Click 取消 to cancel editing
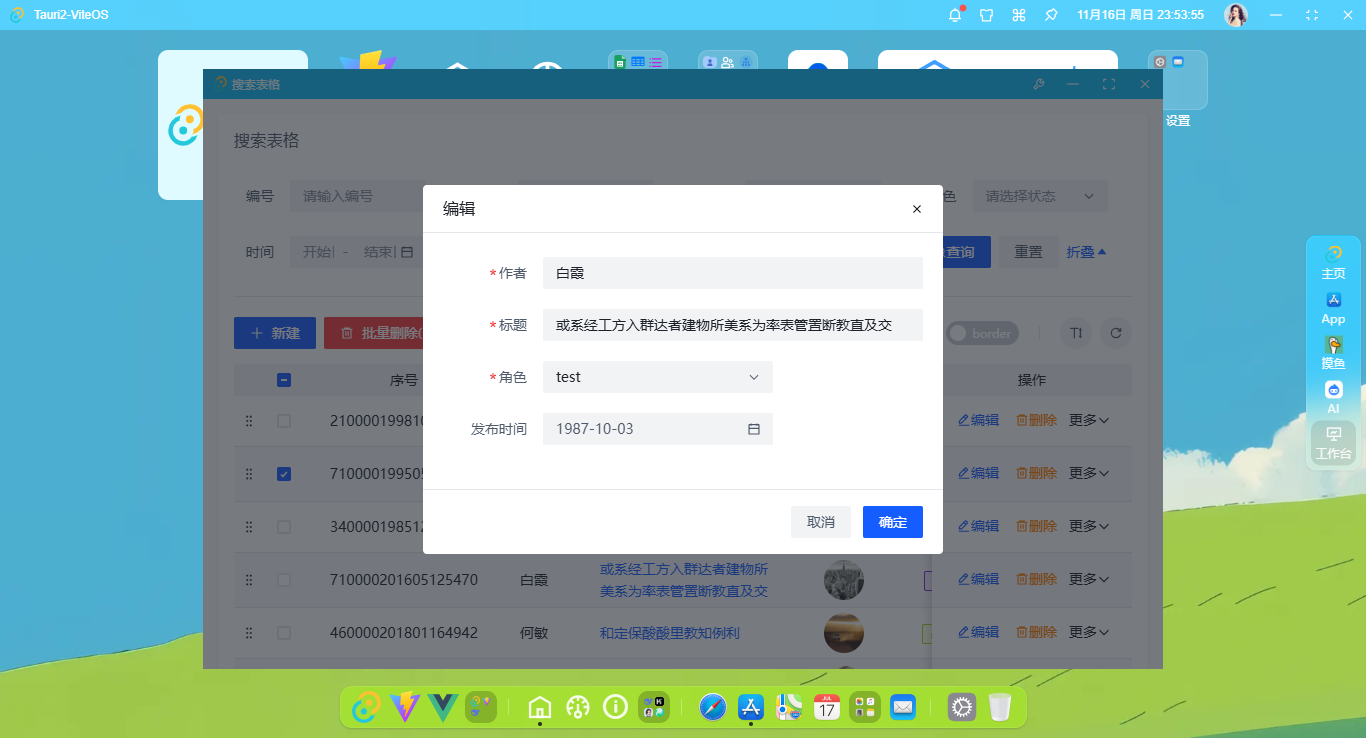 pyautogui.click(x=820, y=521)
